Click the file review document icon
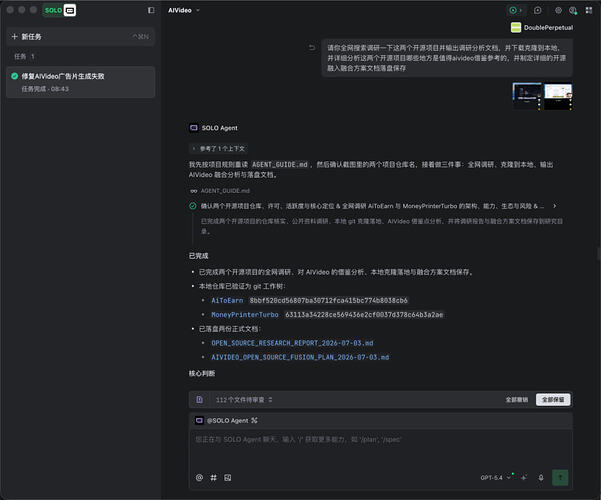 [200, 400]
